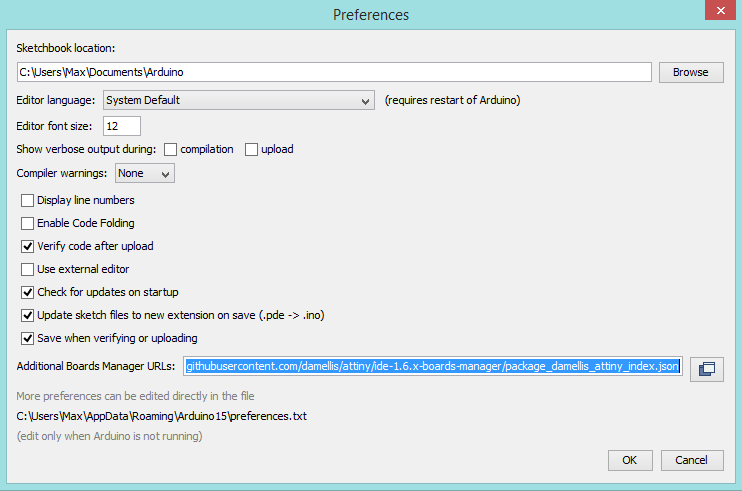The image size is (742, 491).
Task: Toggle Display line numbers checkbox
Action: click(x=28, y=200)
